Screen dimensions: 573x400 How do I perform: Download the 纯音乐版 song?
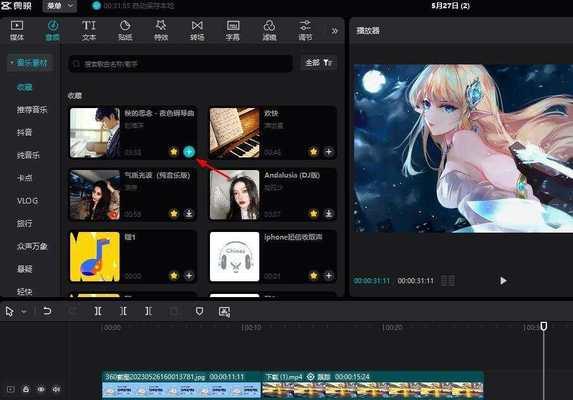[x=189, y=213]
